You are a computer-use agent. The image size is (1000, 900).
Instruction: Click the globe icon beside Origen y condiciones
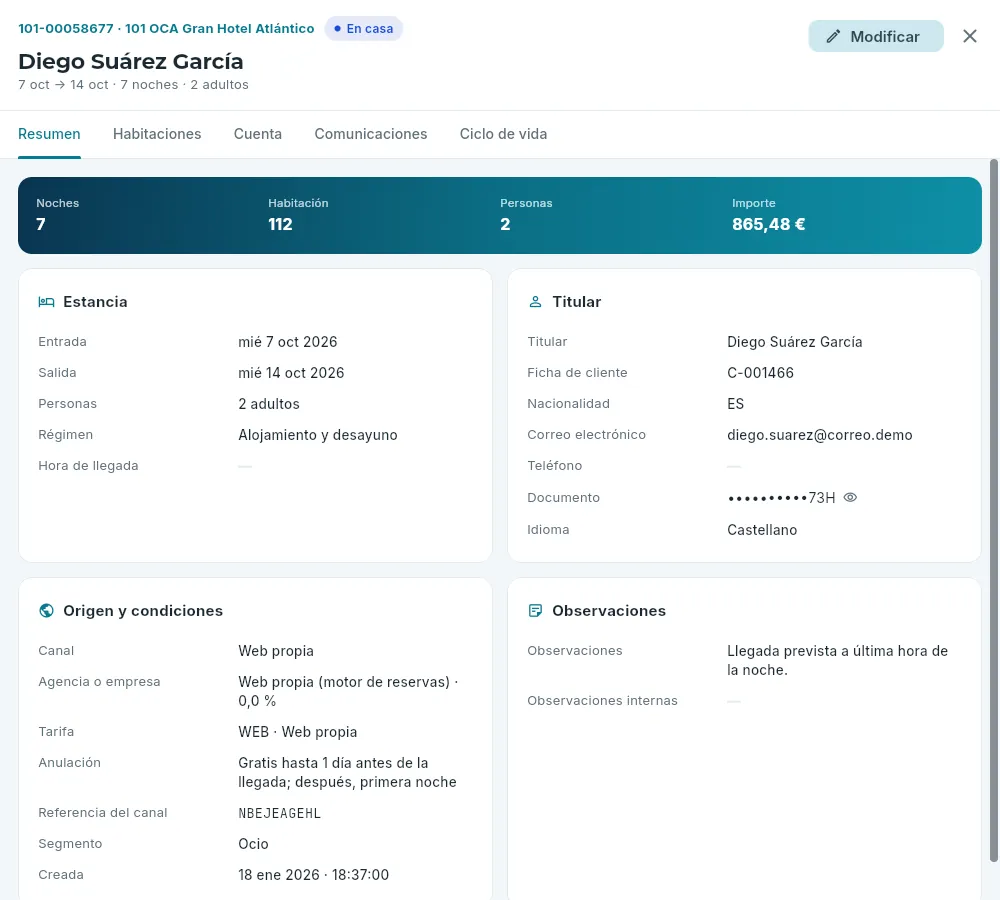[x=46, y=610]
